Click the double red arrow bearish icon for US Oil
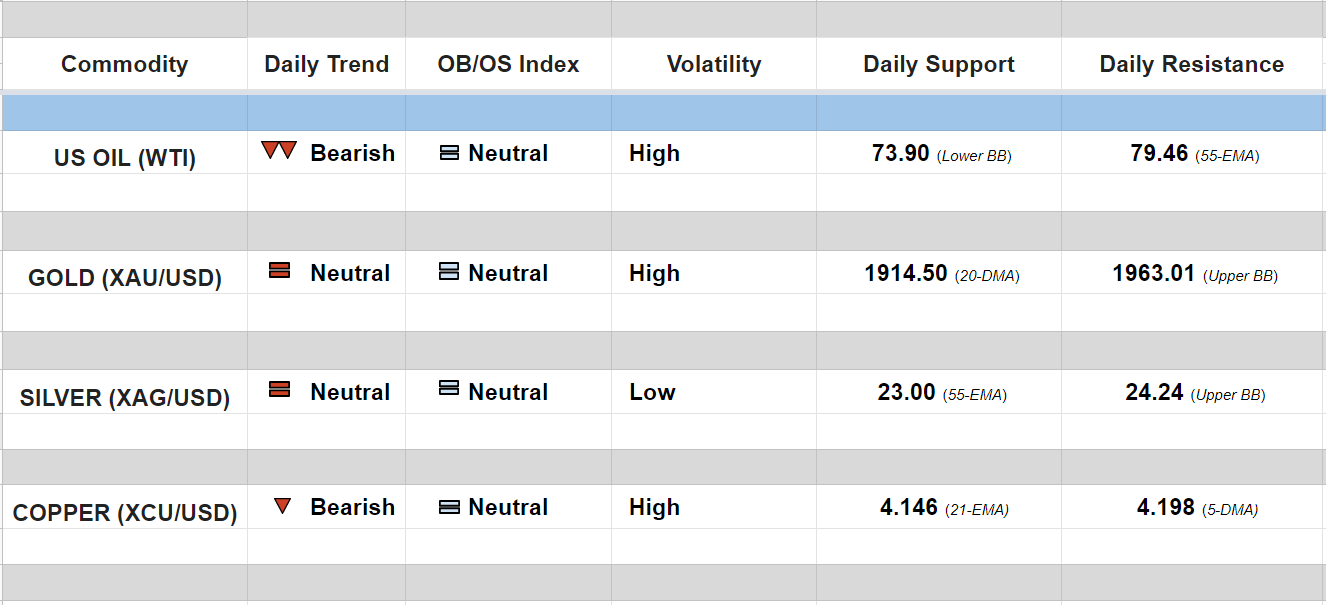The width and height of the screenshot is (1328, 608). (279, 151)
